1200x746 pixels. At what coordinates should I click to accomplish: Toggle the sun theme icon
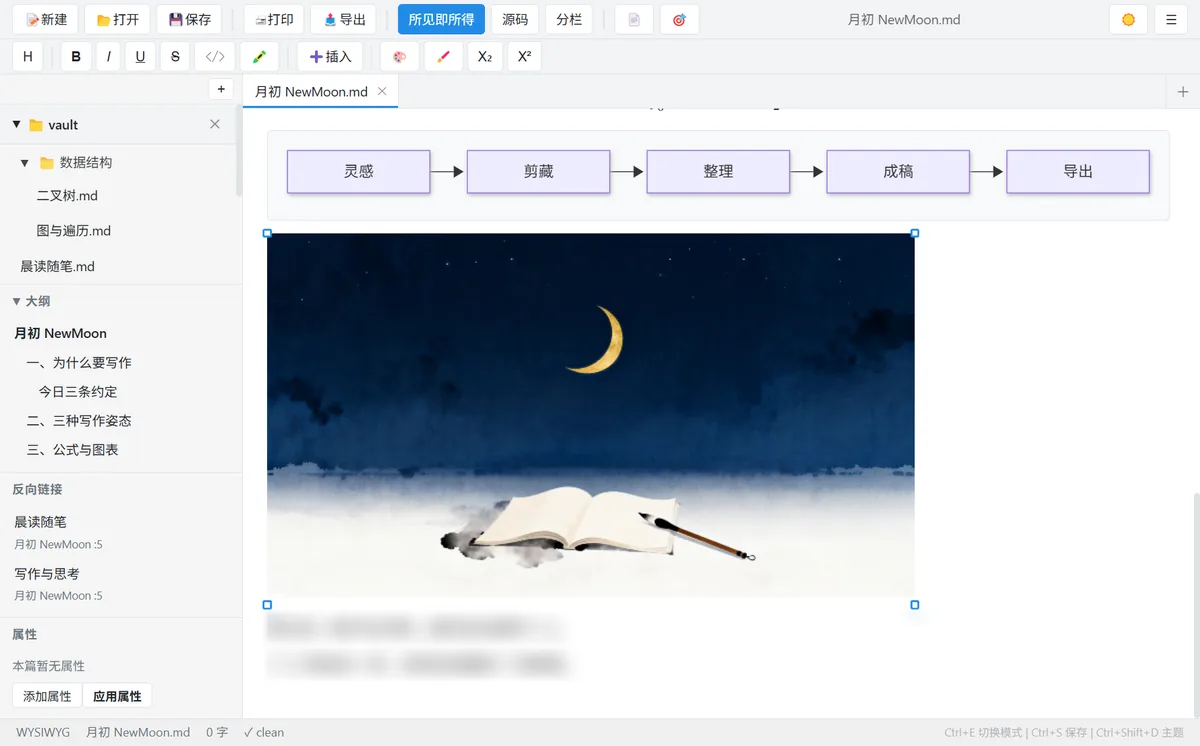click(x=1129, y=19)
